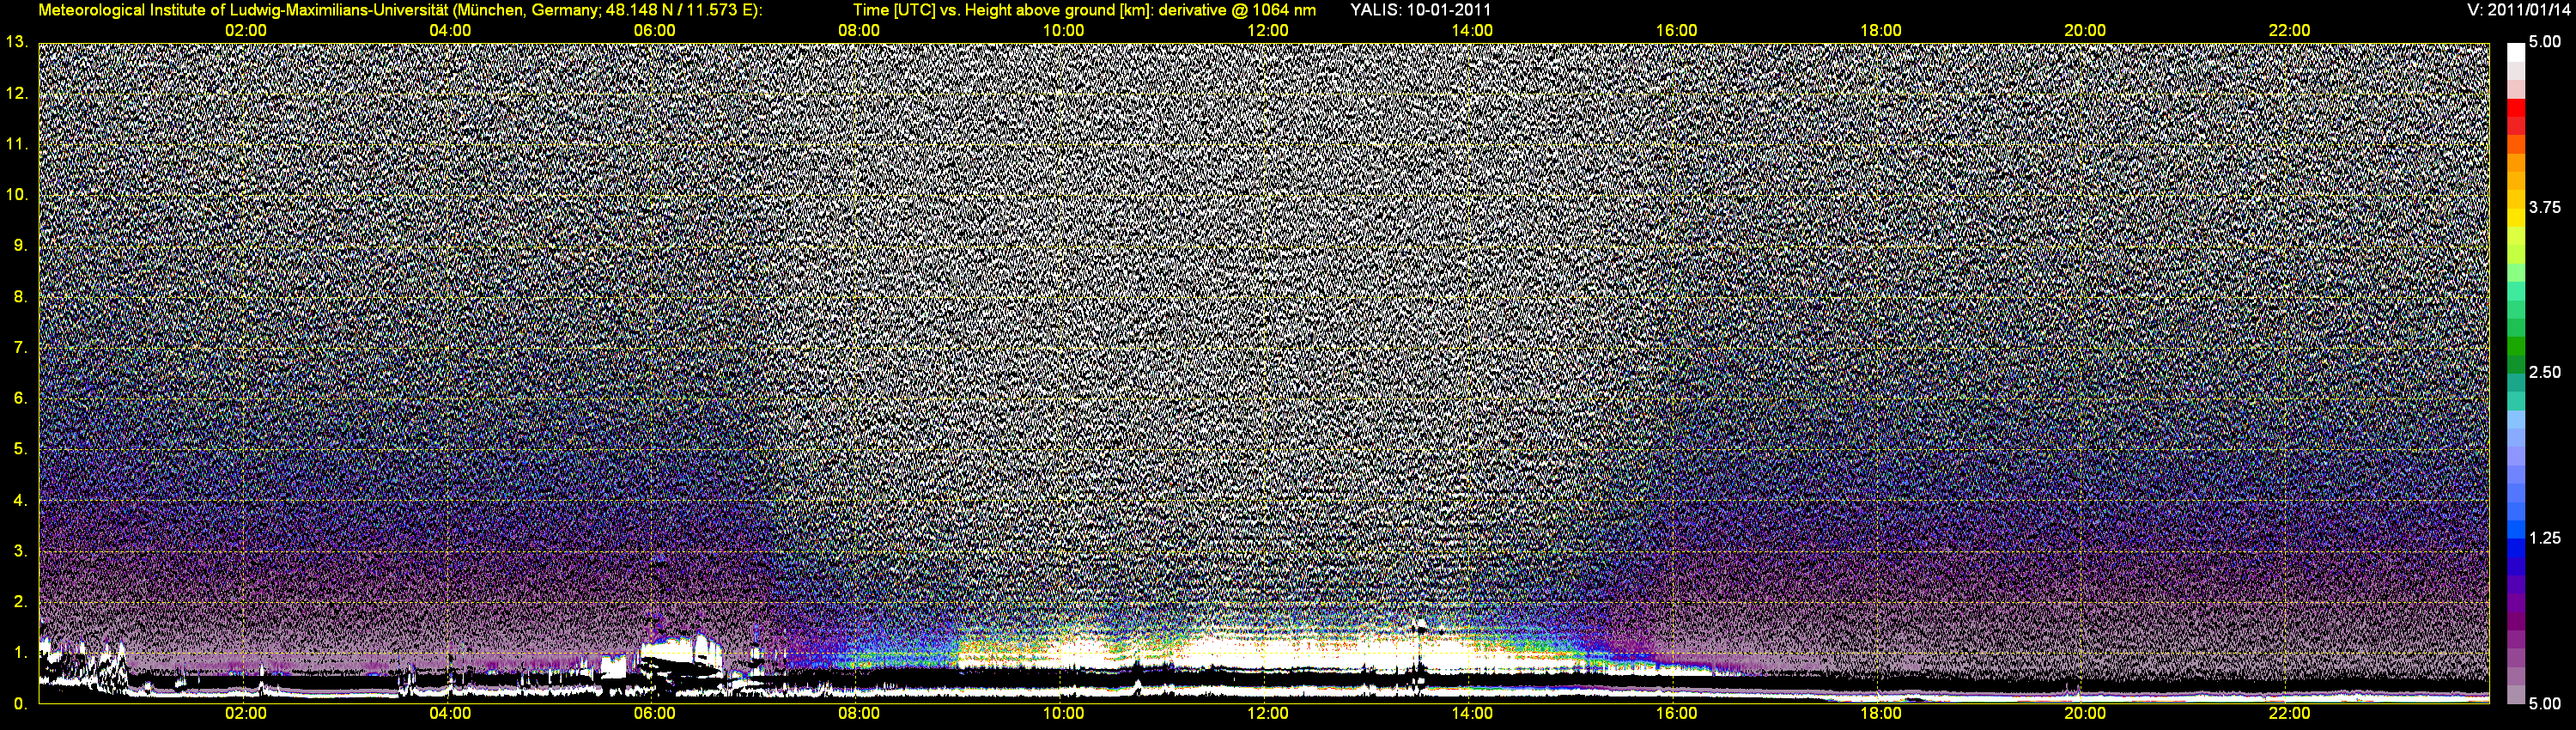Click the 04:00 label on the top time axis
Screen dimensions: 2576x730
[450, 31]
